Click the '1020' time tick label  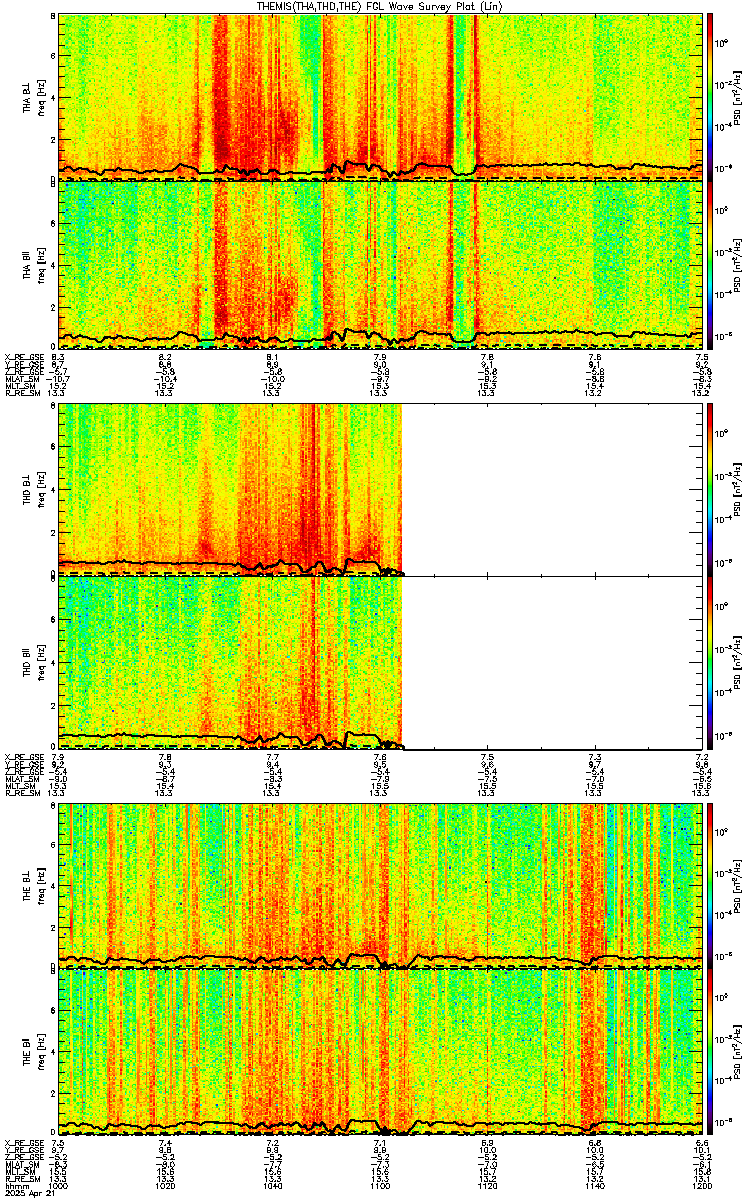tap(166, 1186)
